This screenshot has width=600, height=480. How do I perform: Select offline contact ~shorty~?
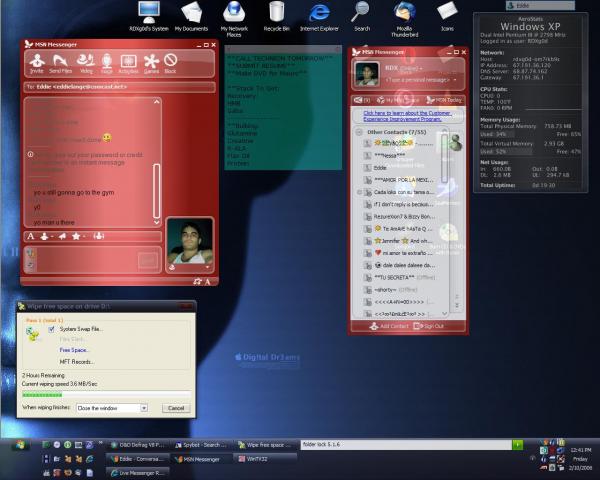(x=398, y=290)
